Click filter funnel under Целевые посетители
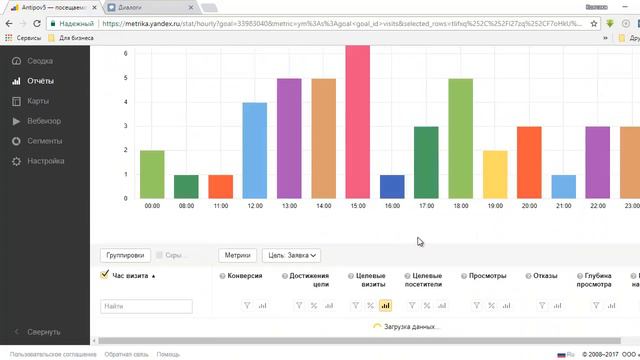 click(x=412, y=305)
